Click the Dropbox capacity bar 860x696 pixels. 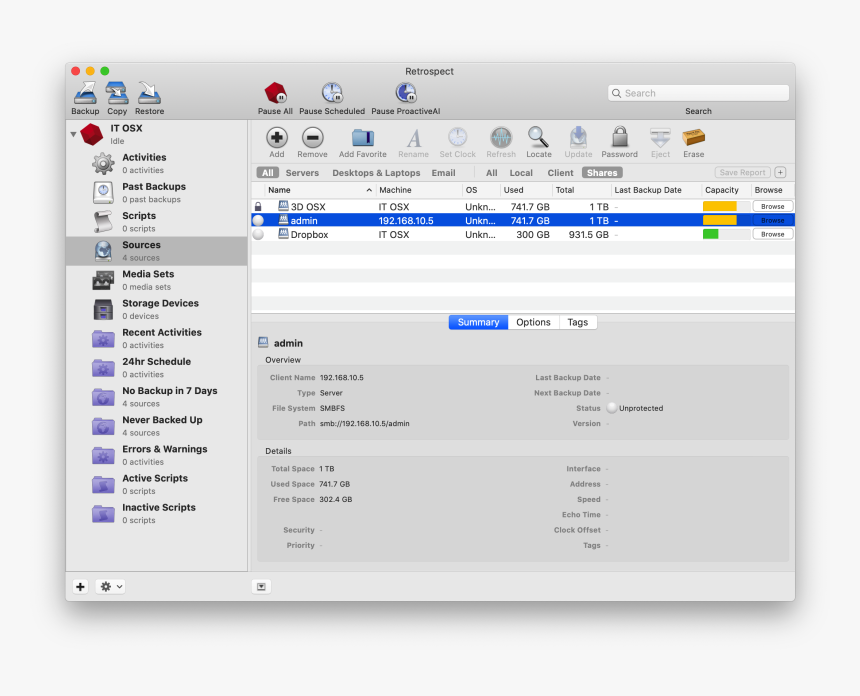click(x=726, y=234)
